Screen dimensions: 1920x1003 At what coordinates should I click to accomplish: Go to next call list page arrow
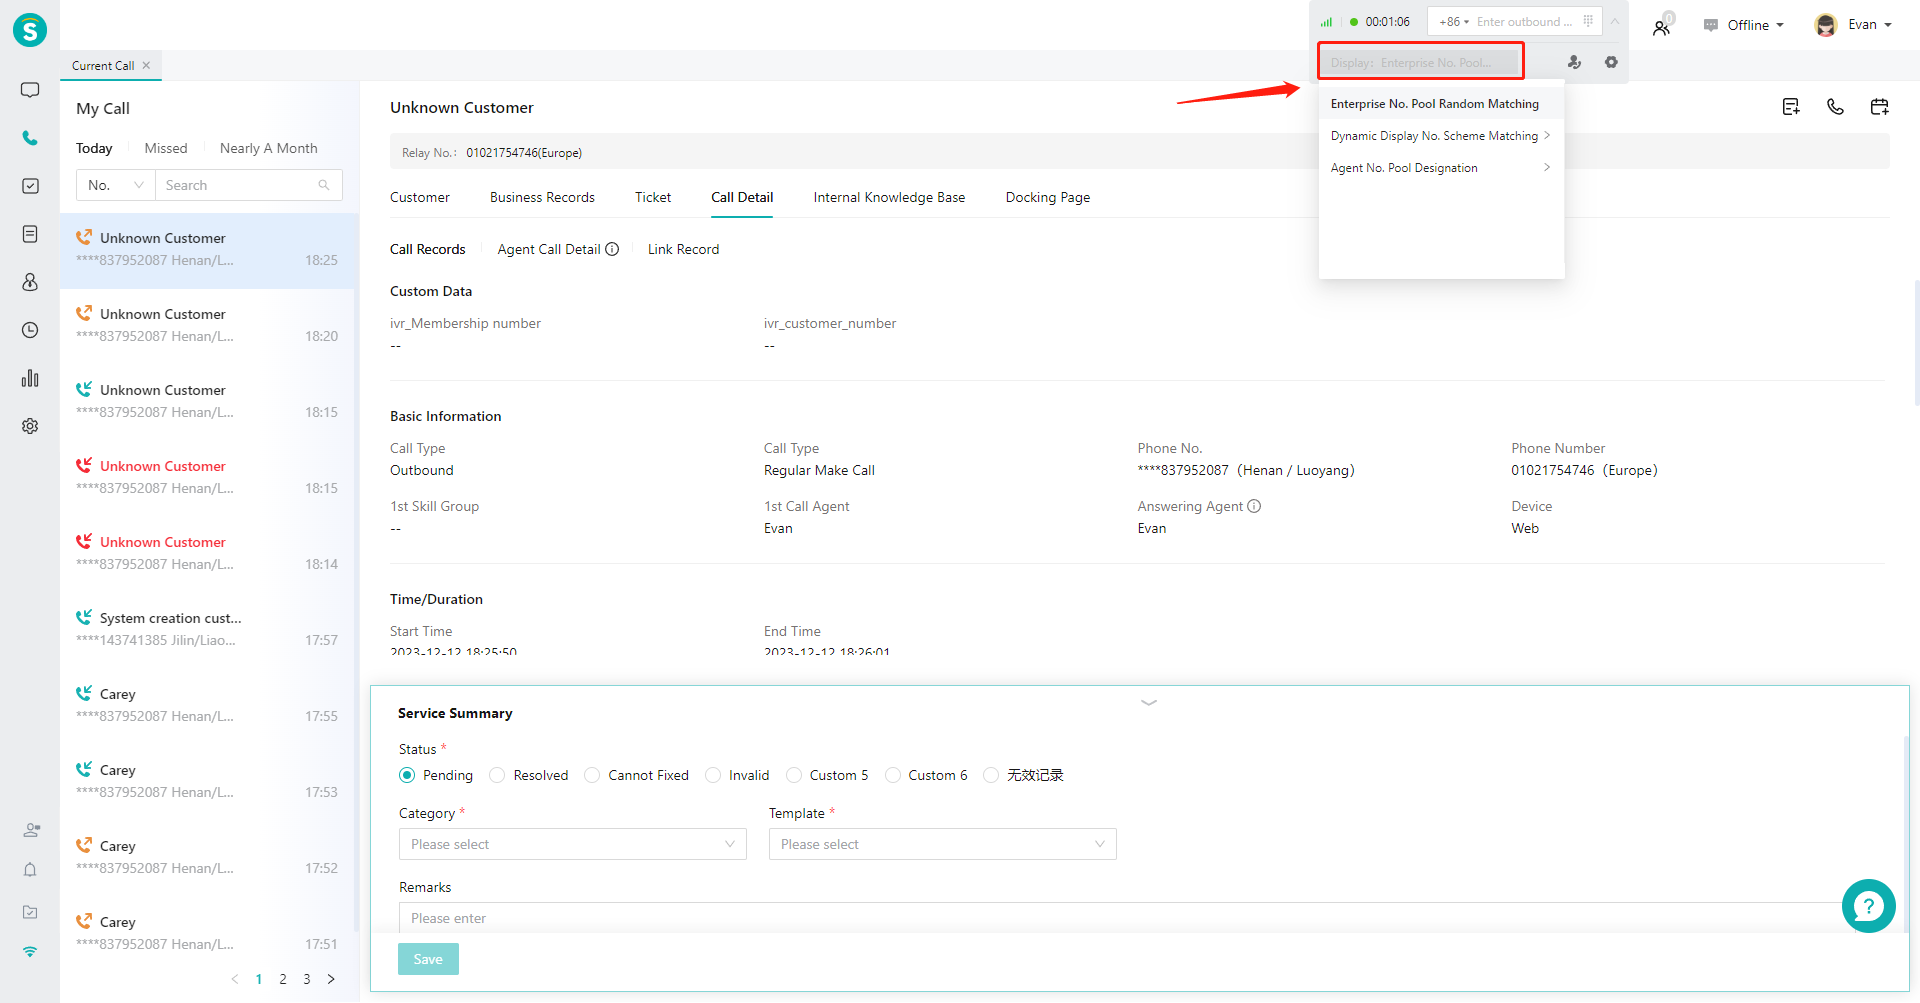(x=331, y=979)
